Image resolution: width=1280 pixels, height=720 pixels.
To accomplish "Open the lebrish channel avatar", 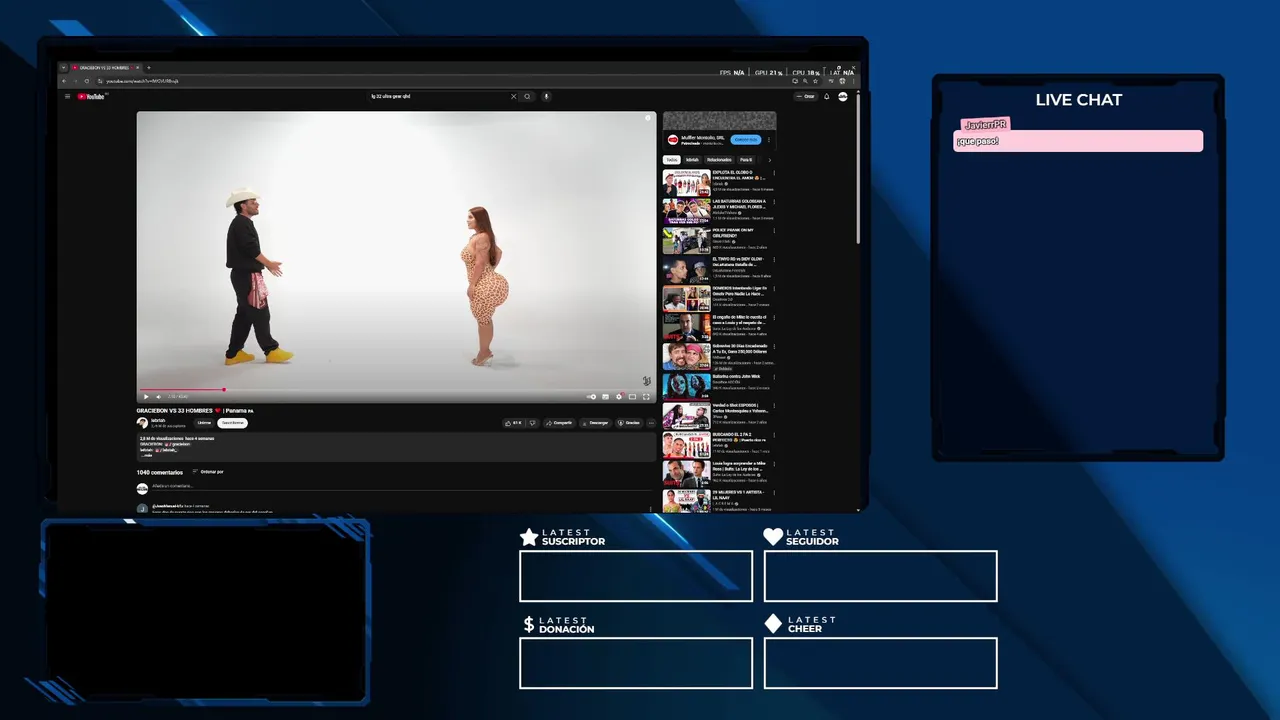I will 142,423.
